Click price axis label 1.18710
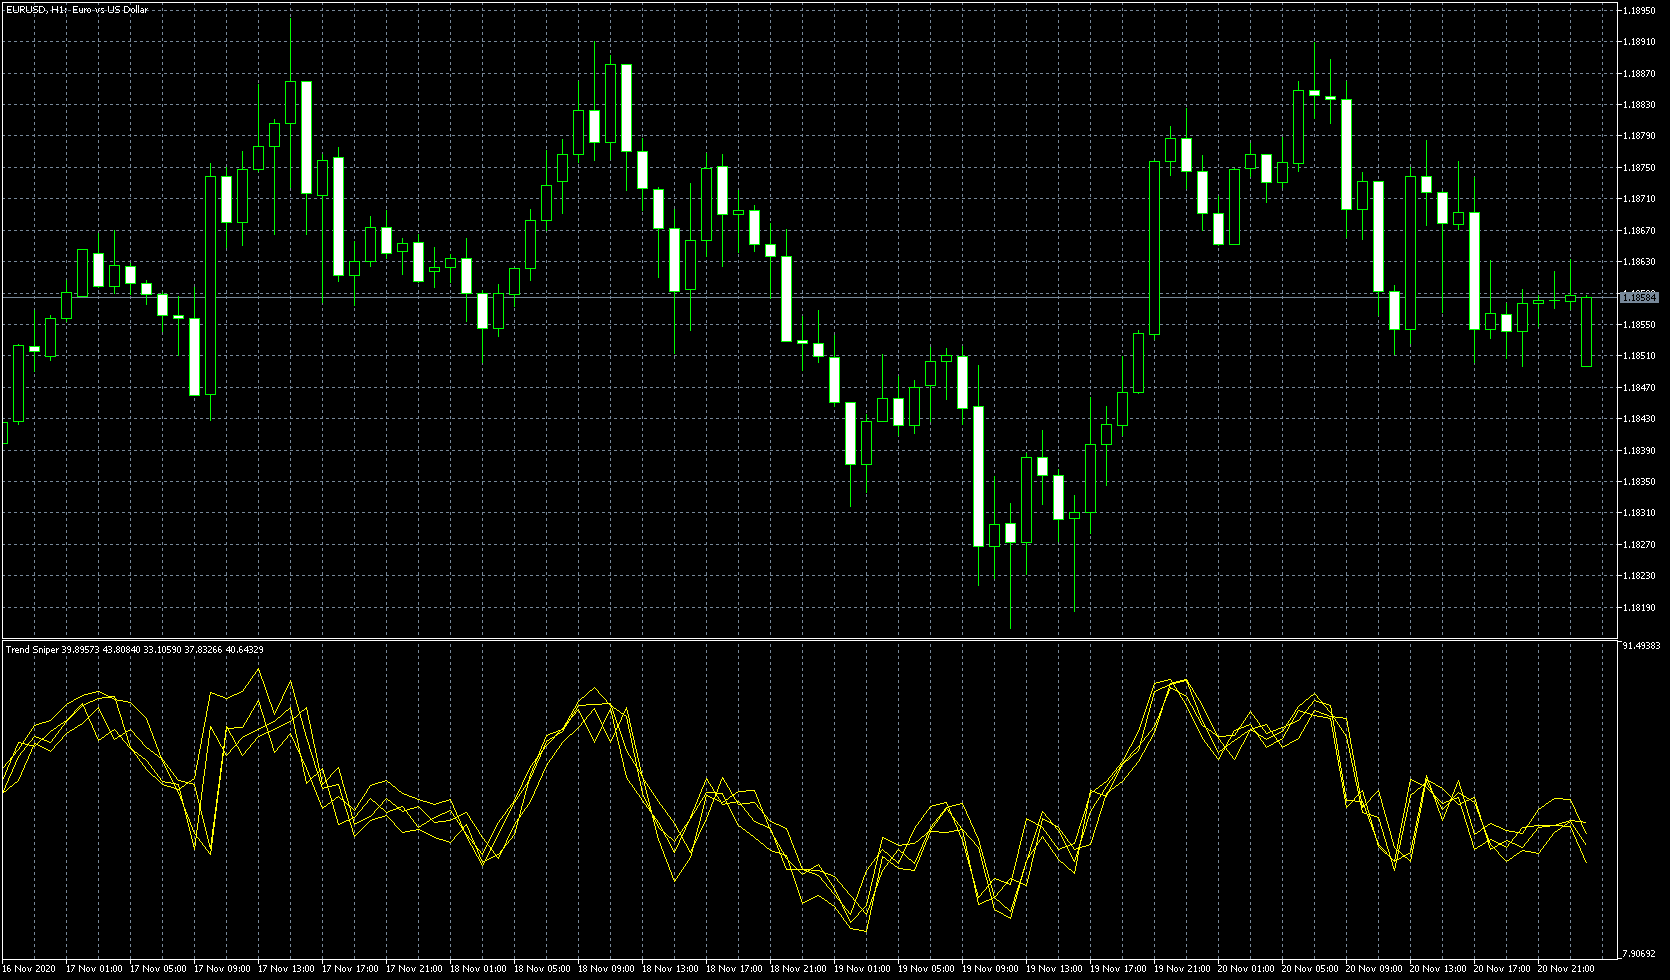 [x=1640, y=199]
